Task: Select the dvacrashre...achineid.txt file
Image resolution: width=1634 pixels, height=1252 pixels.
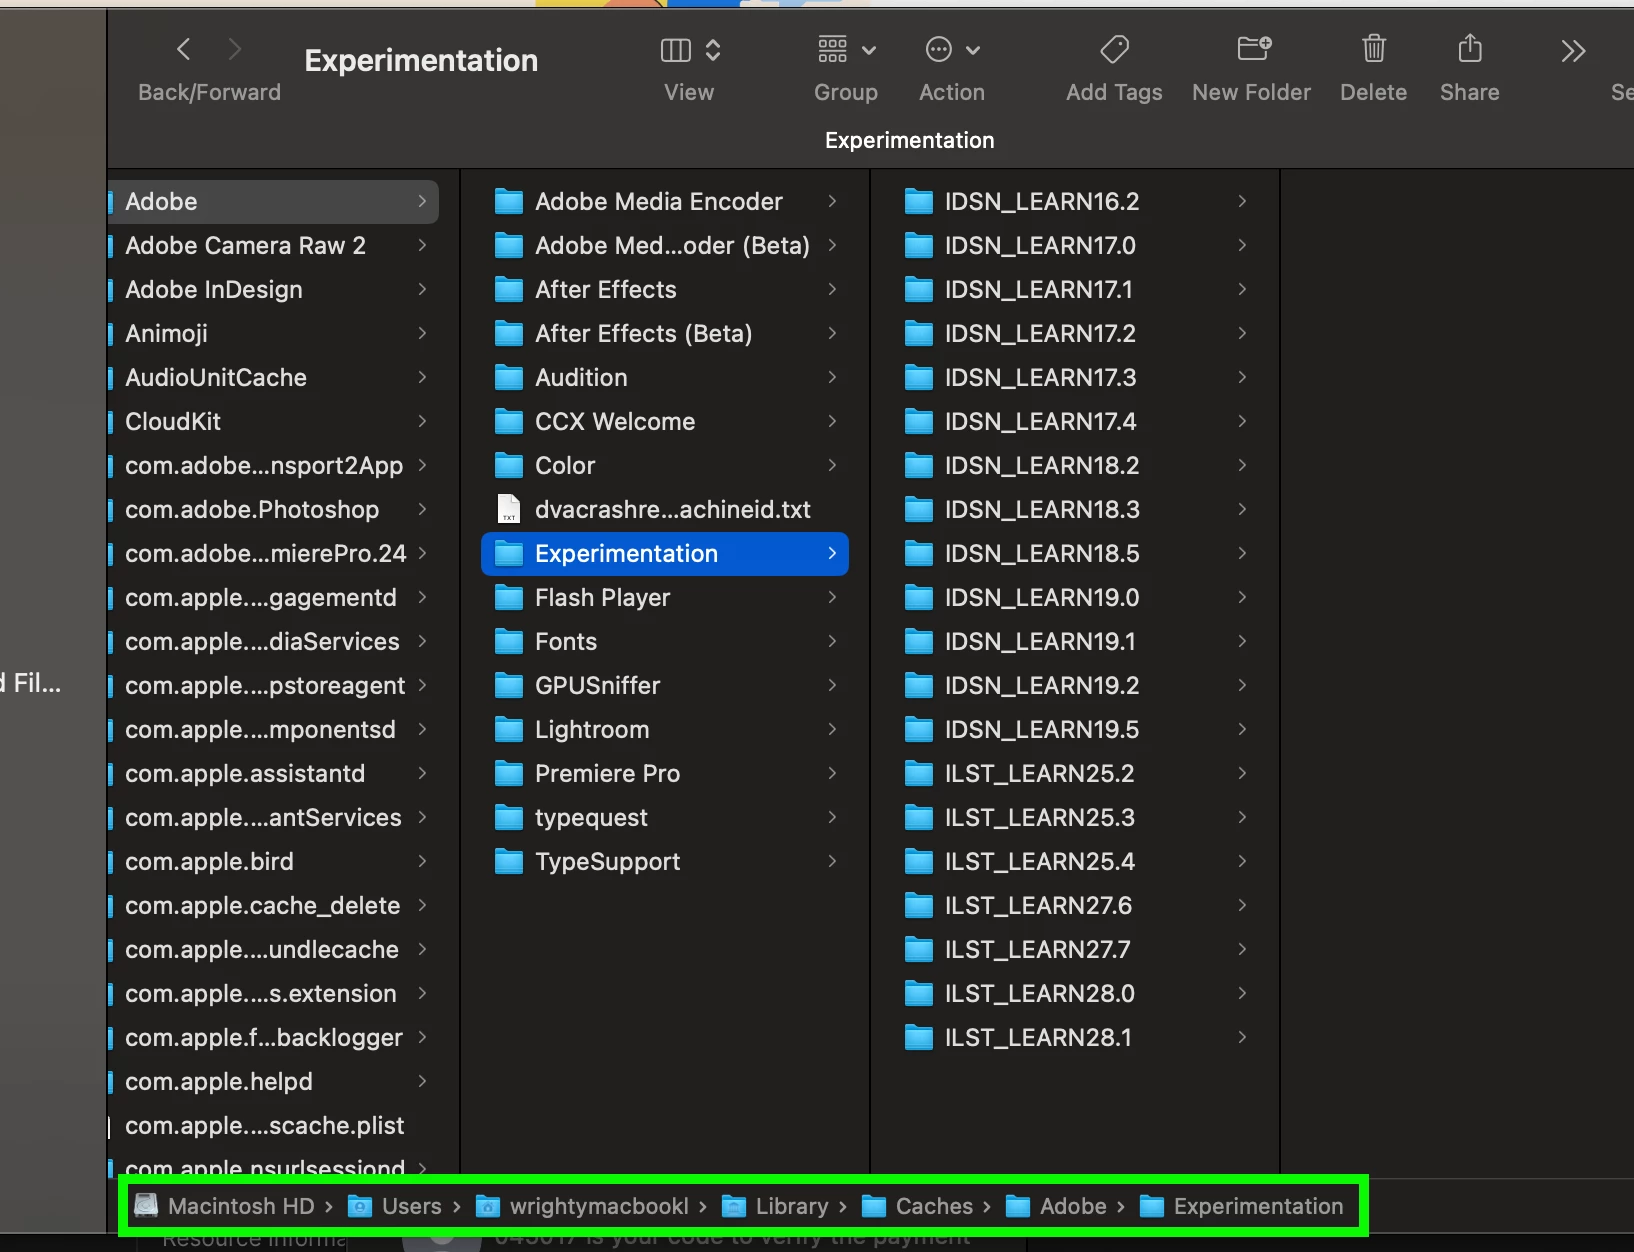Action: (665, 510)
